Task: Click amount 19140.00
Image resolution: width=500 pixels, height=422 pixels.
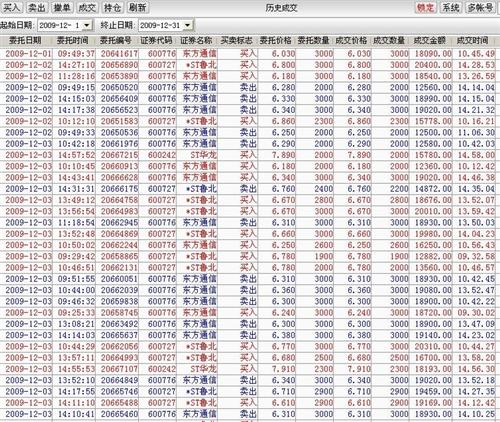Action: pyautogui.click(x=433, y=335)
